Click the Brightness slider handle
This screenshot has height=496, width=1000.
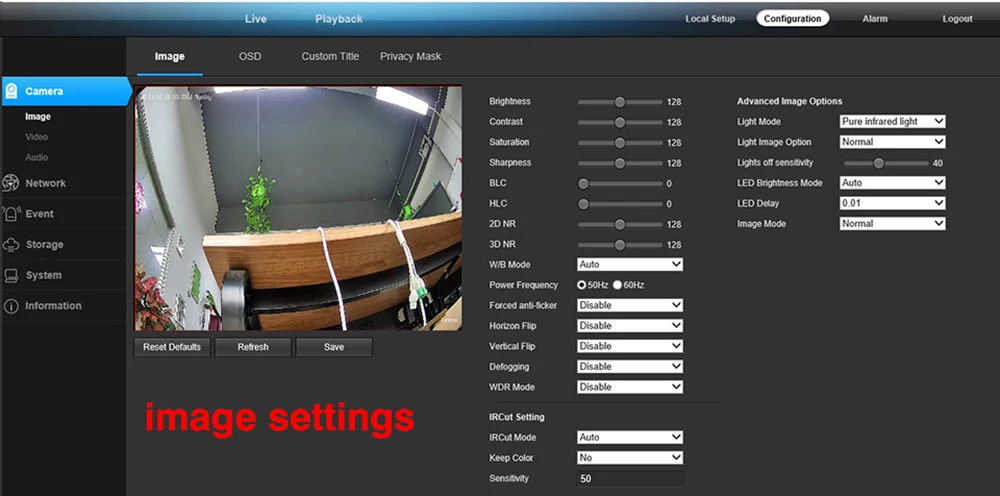(619, 102)
